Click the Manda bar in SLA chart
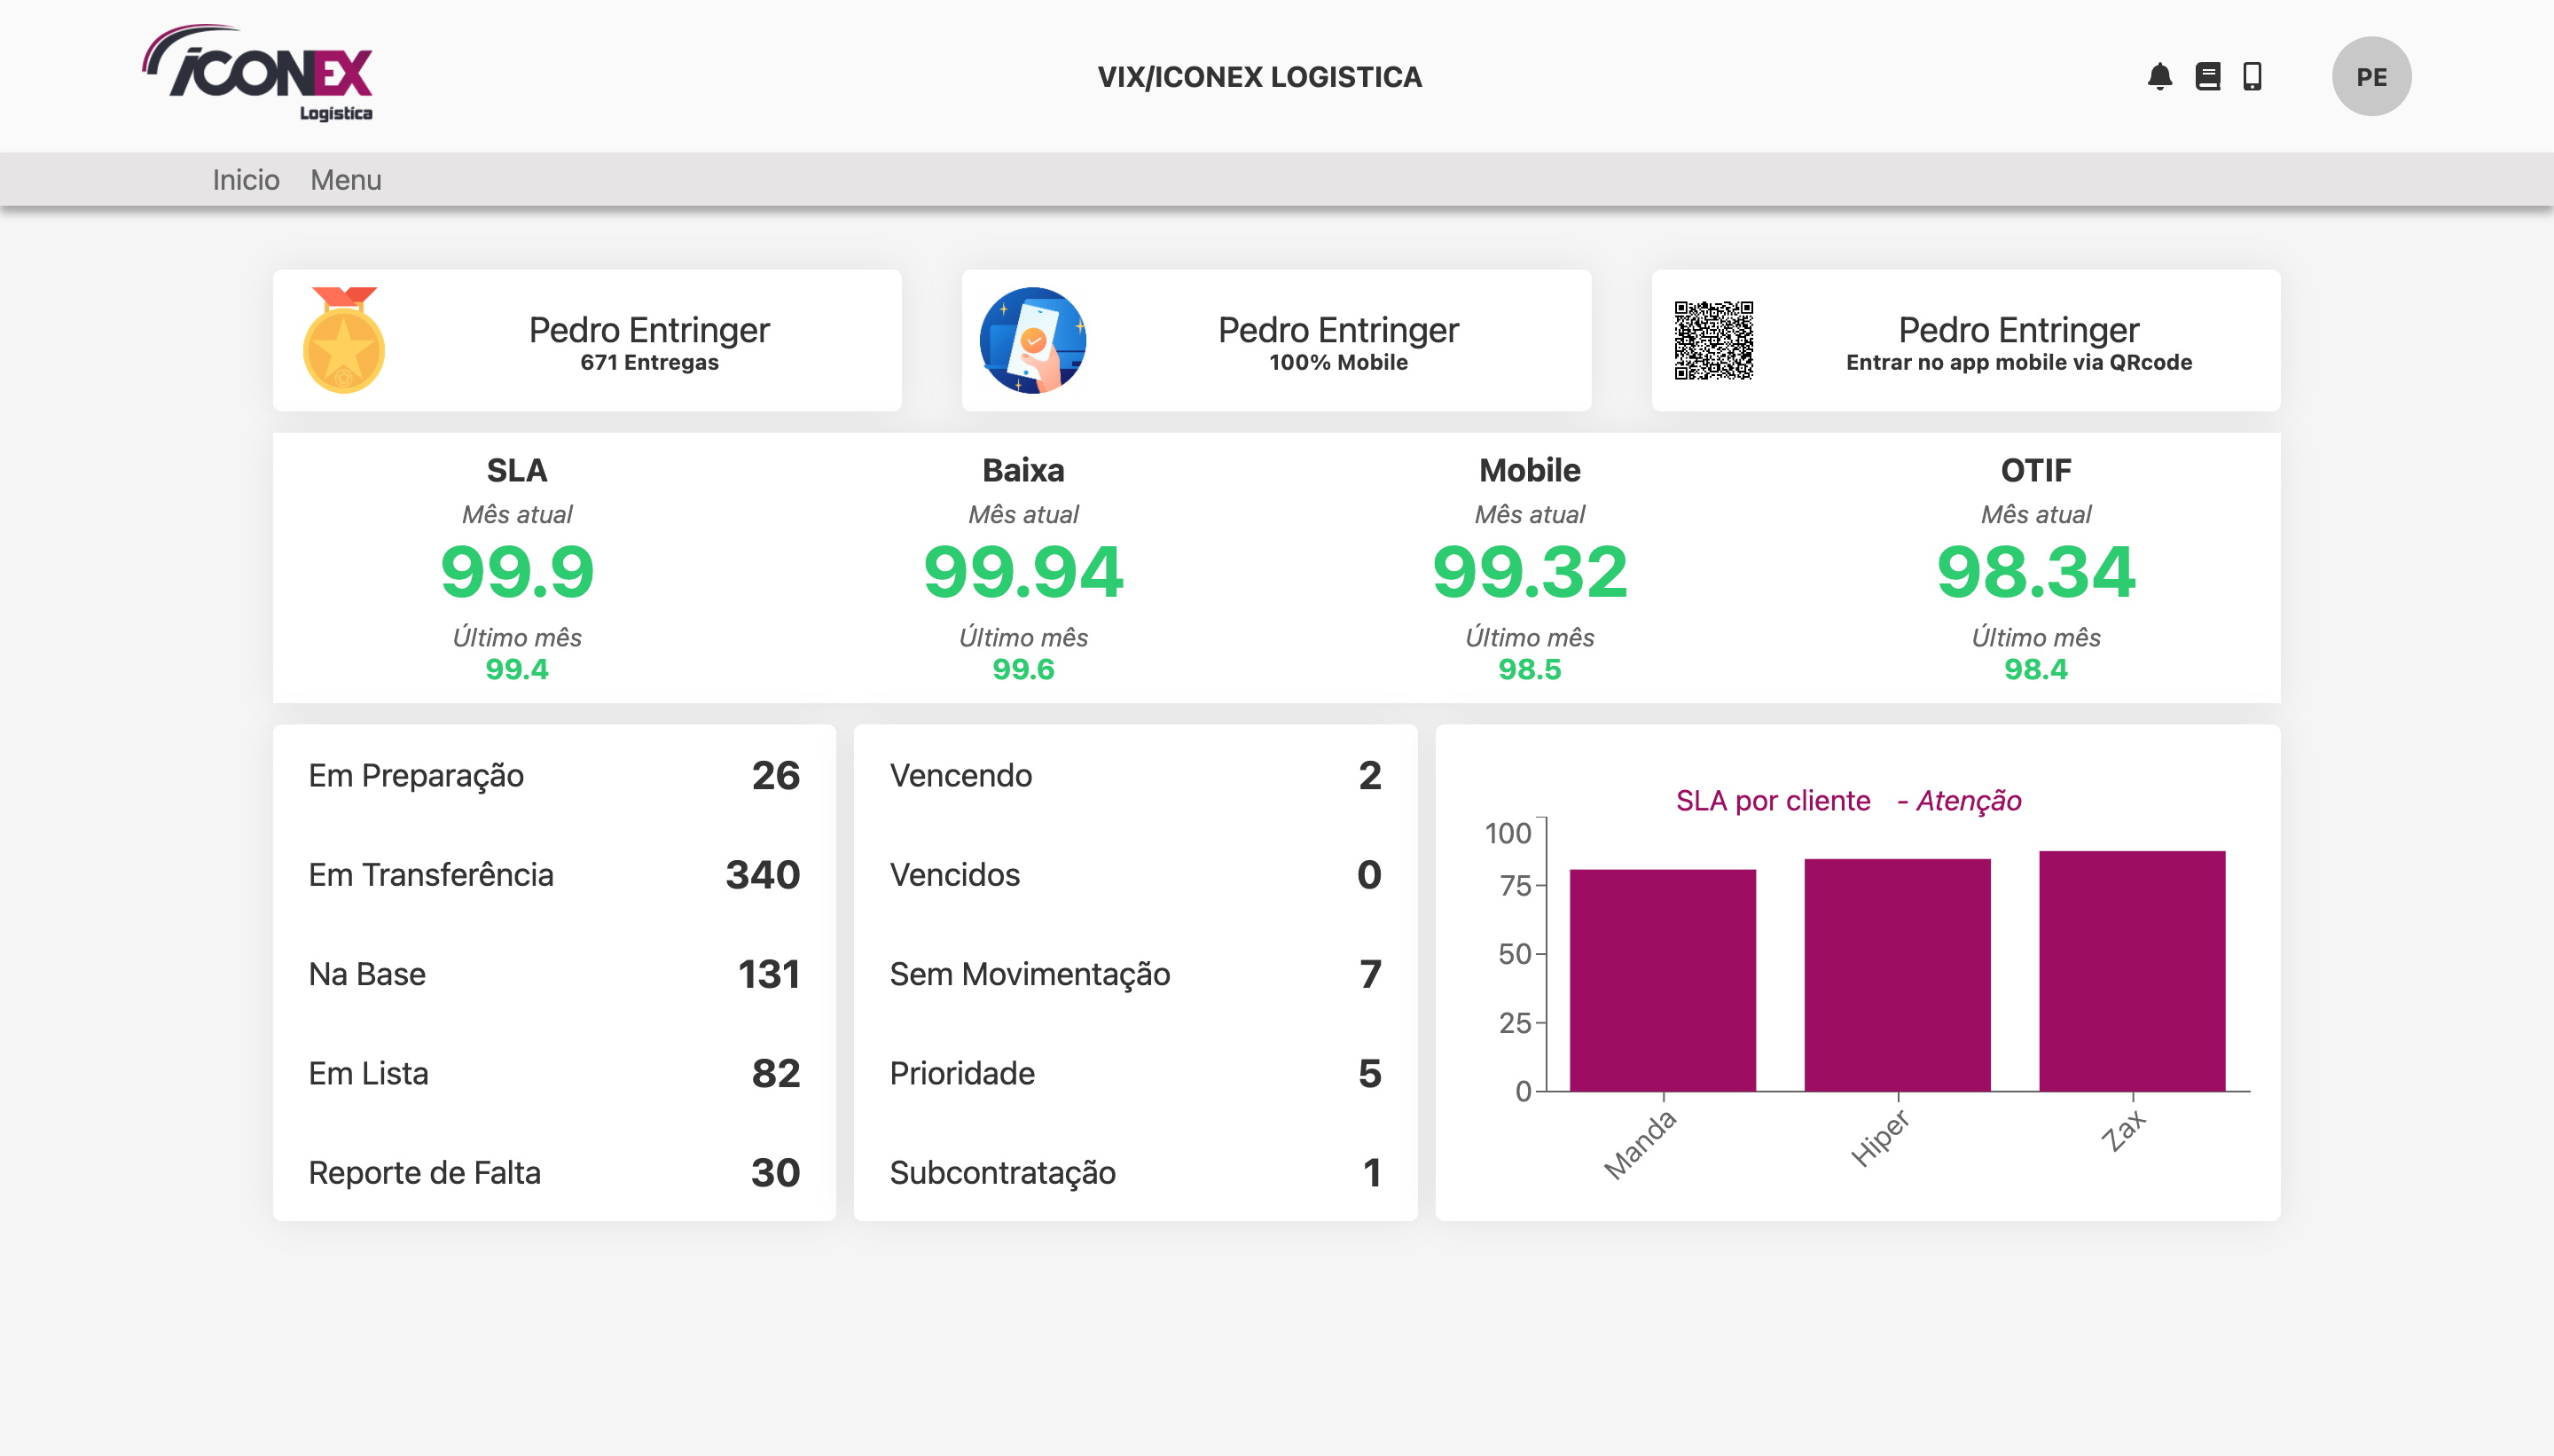The height and width of the screenshot is (1456, 2554). coord(1662,980)
